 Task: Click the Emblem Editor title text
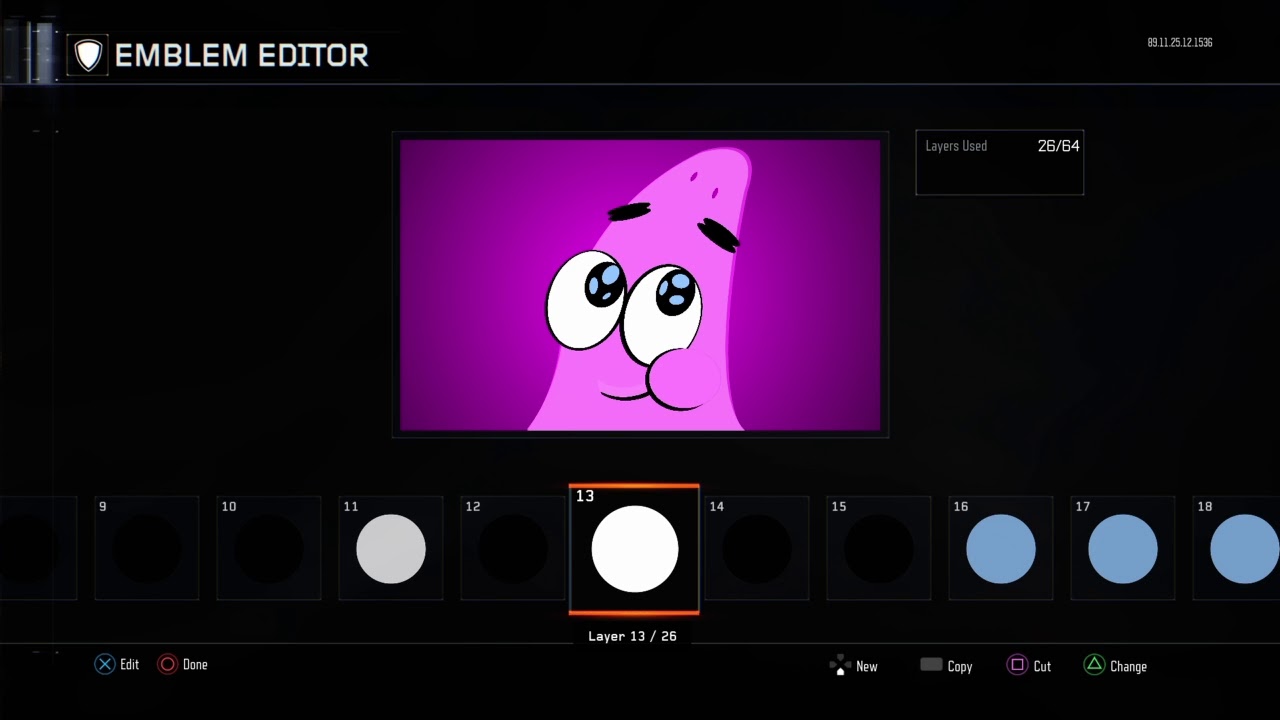242,55
